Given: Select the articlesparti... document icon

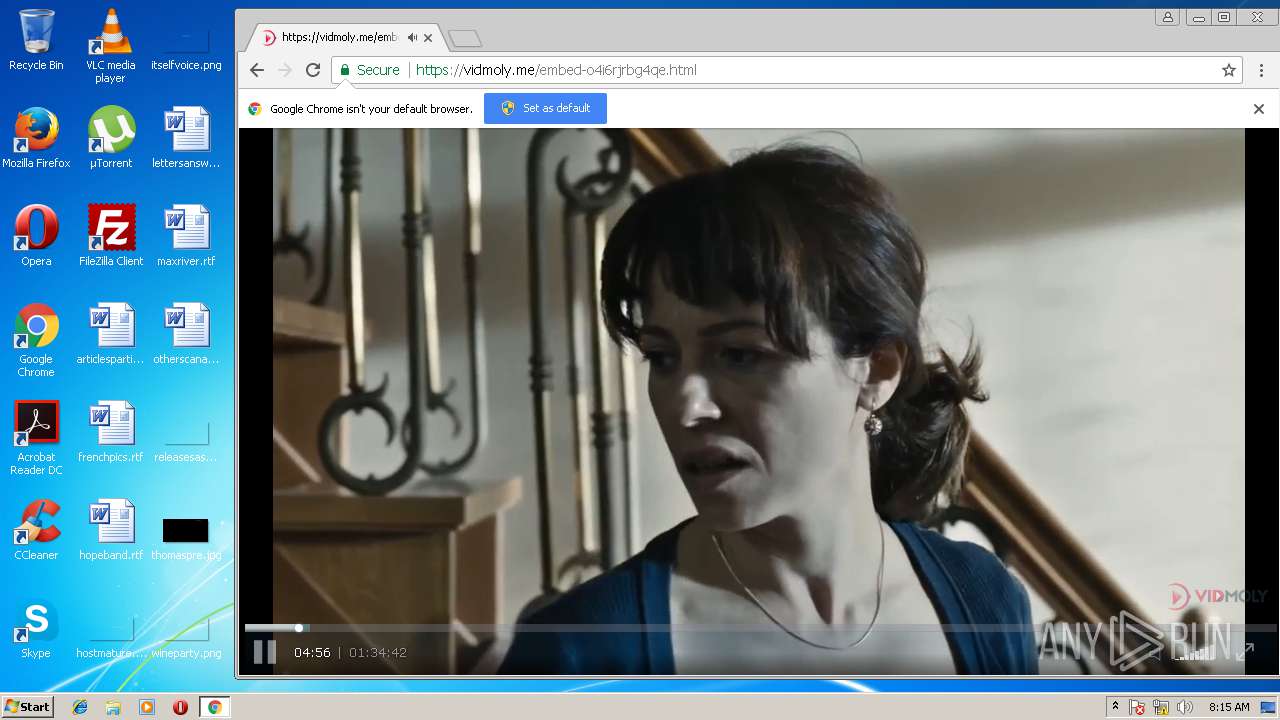Looking at the screenshot, I should point(110,334).
